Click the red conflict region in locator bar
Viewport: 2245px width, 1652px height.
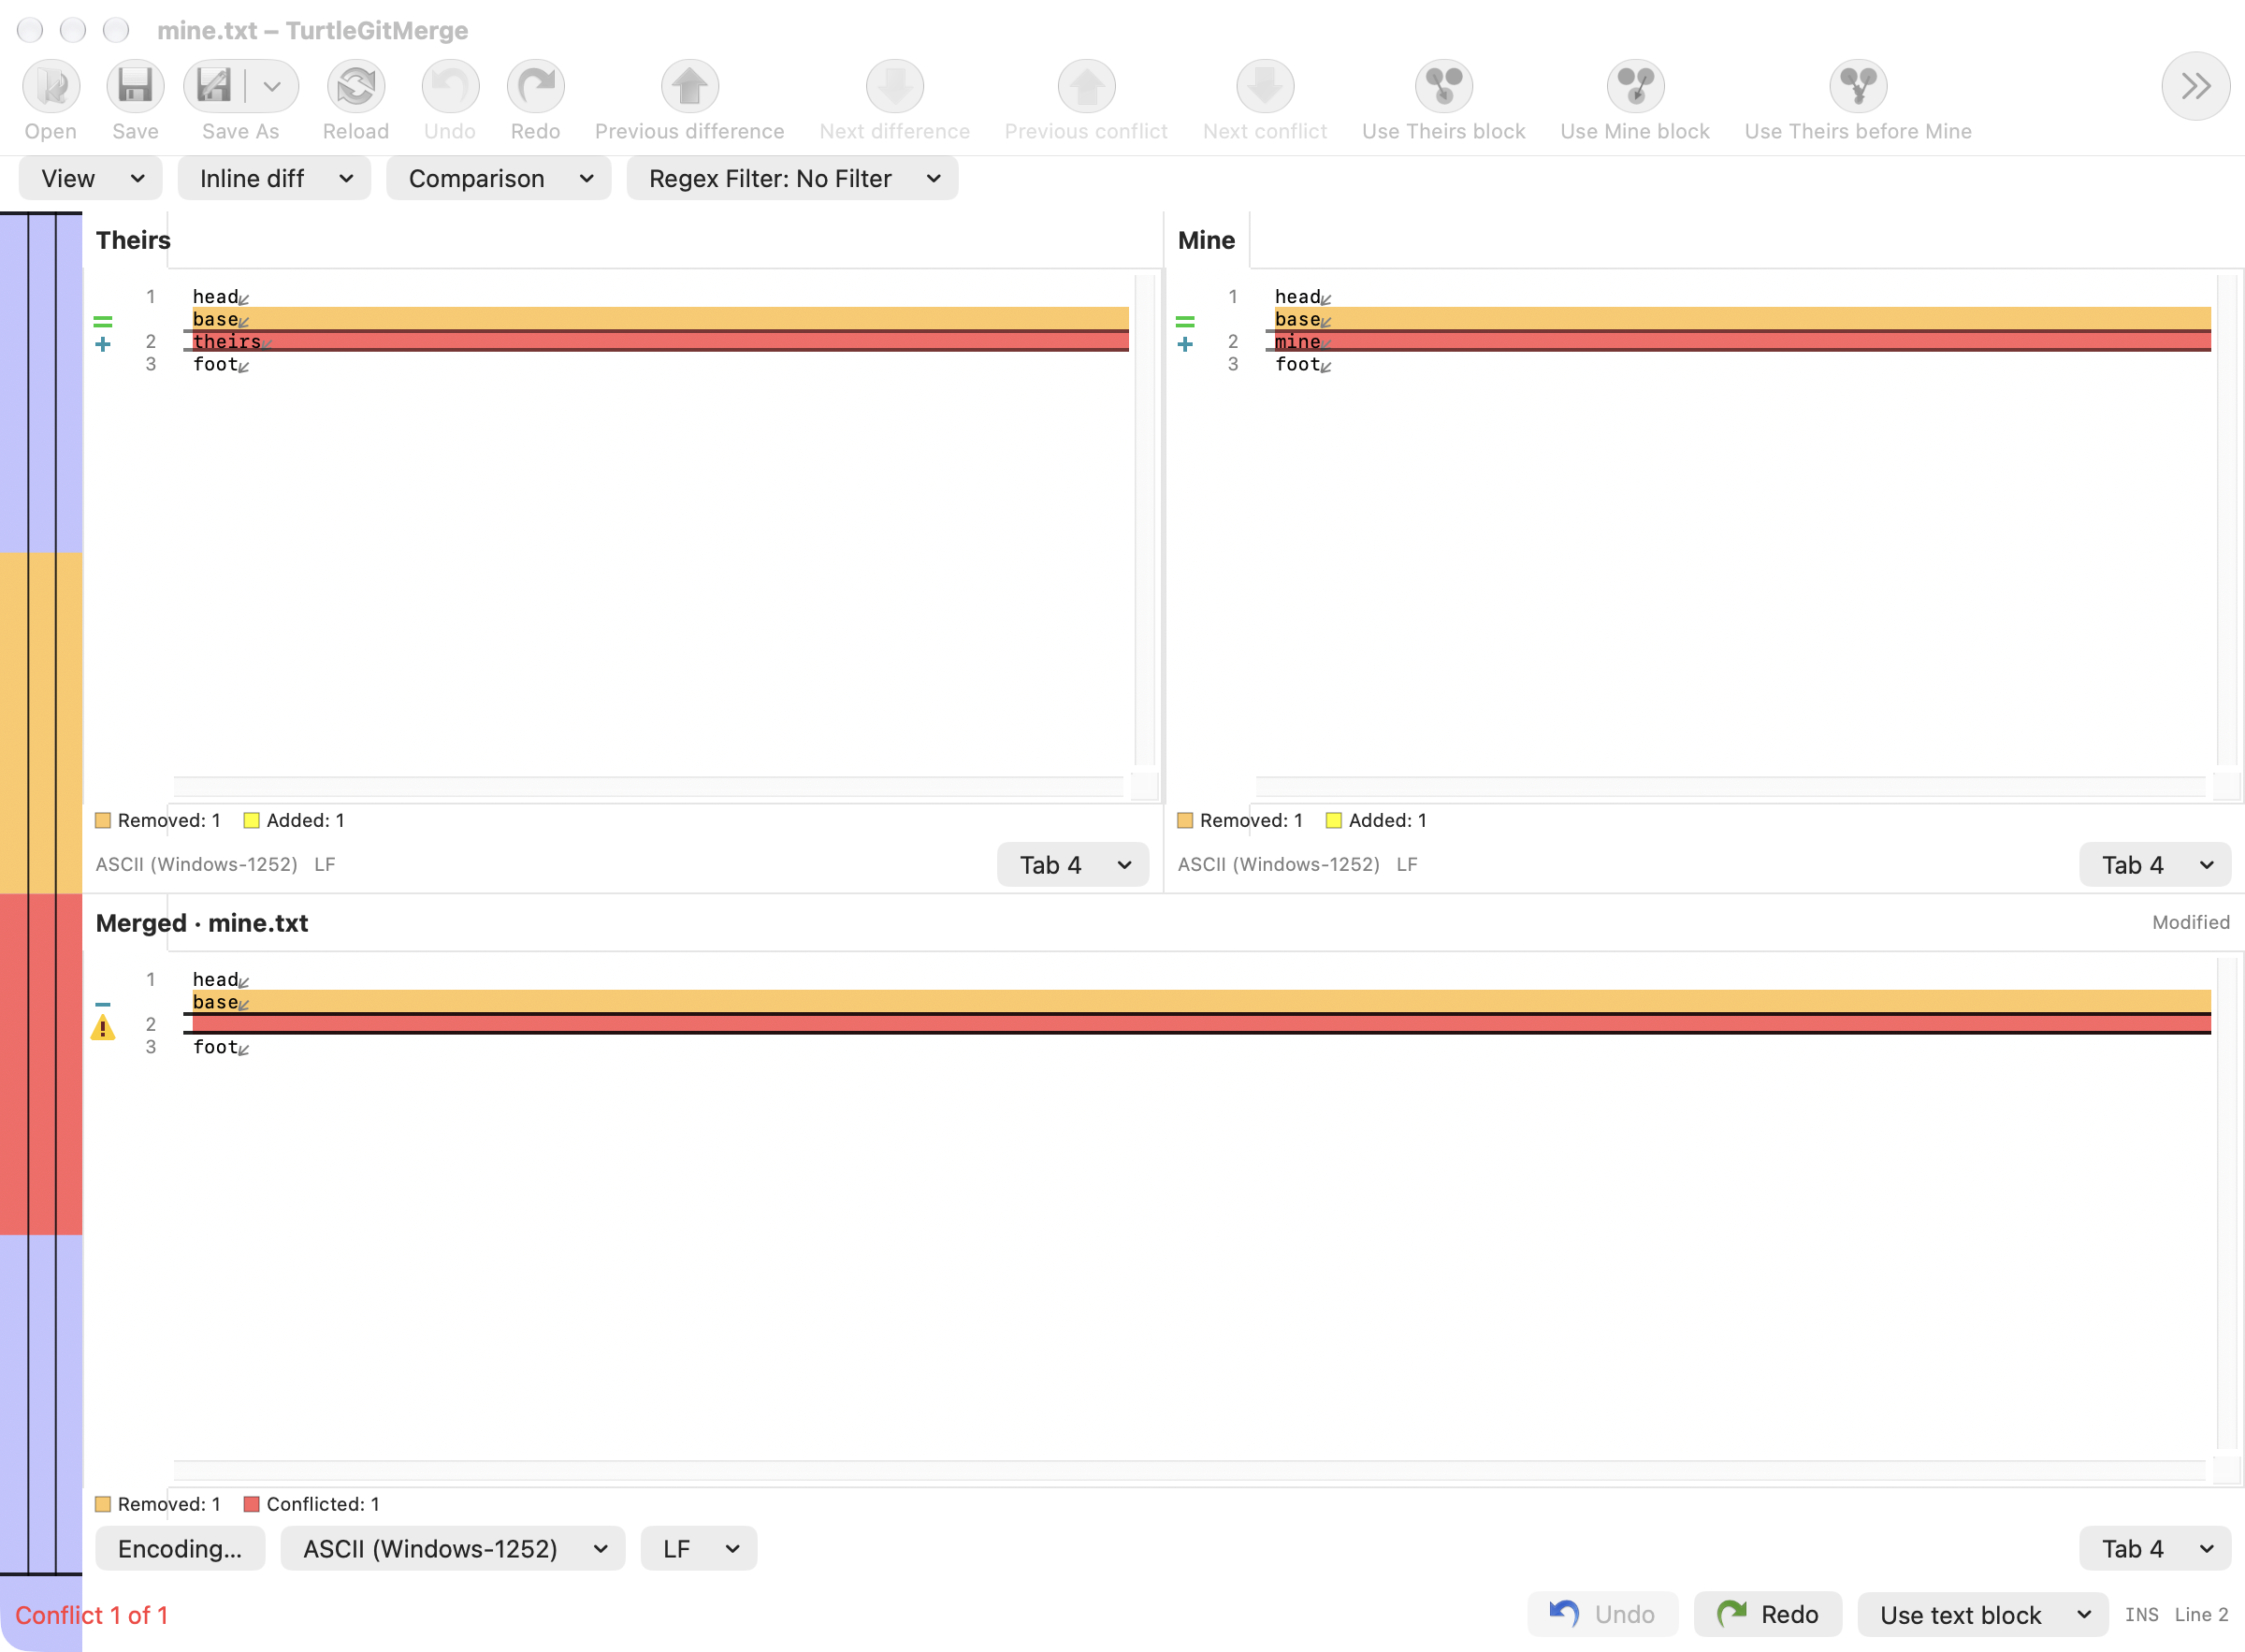pyautogui.click(x=41, y=1064)
